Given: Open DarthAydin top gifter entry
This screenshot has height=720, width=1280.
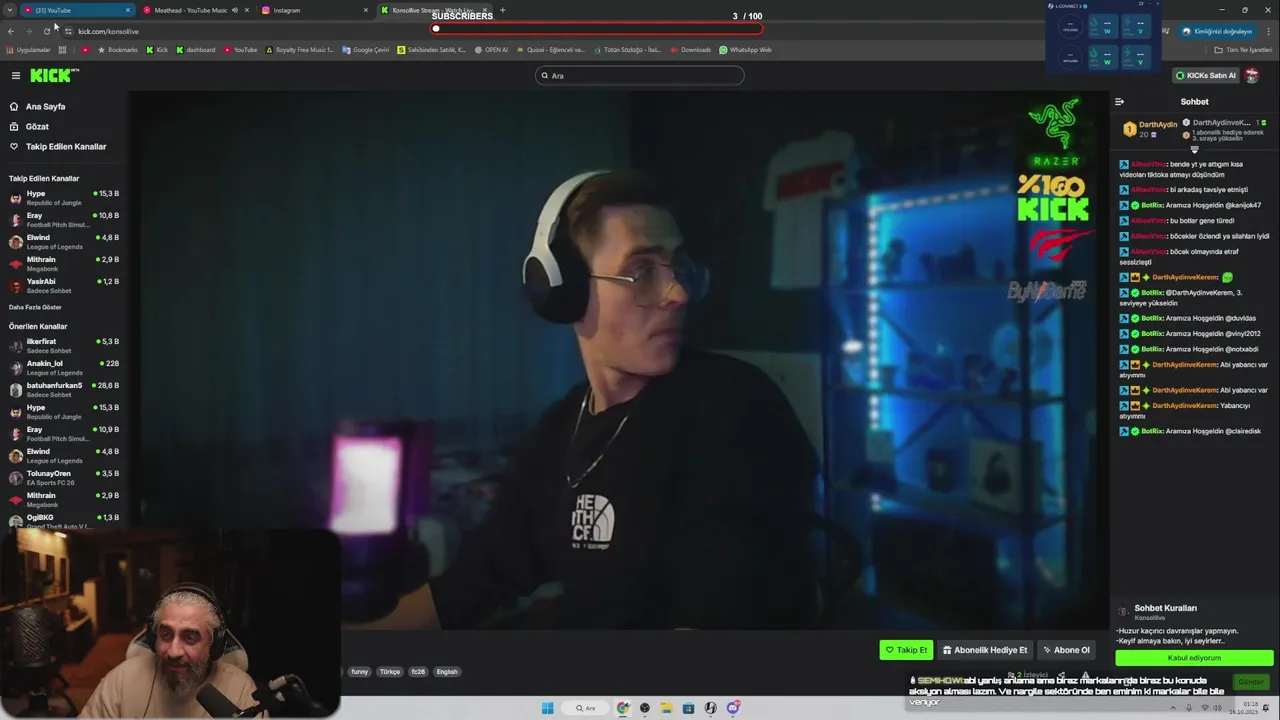Looking at the screenshot, I should 1150,129.
